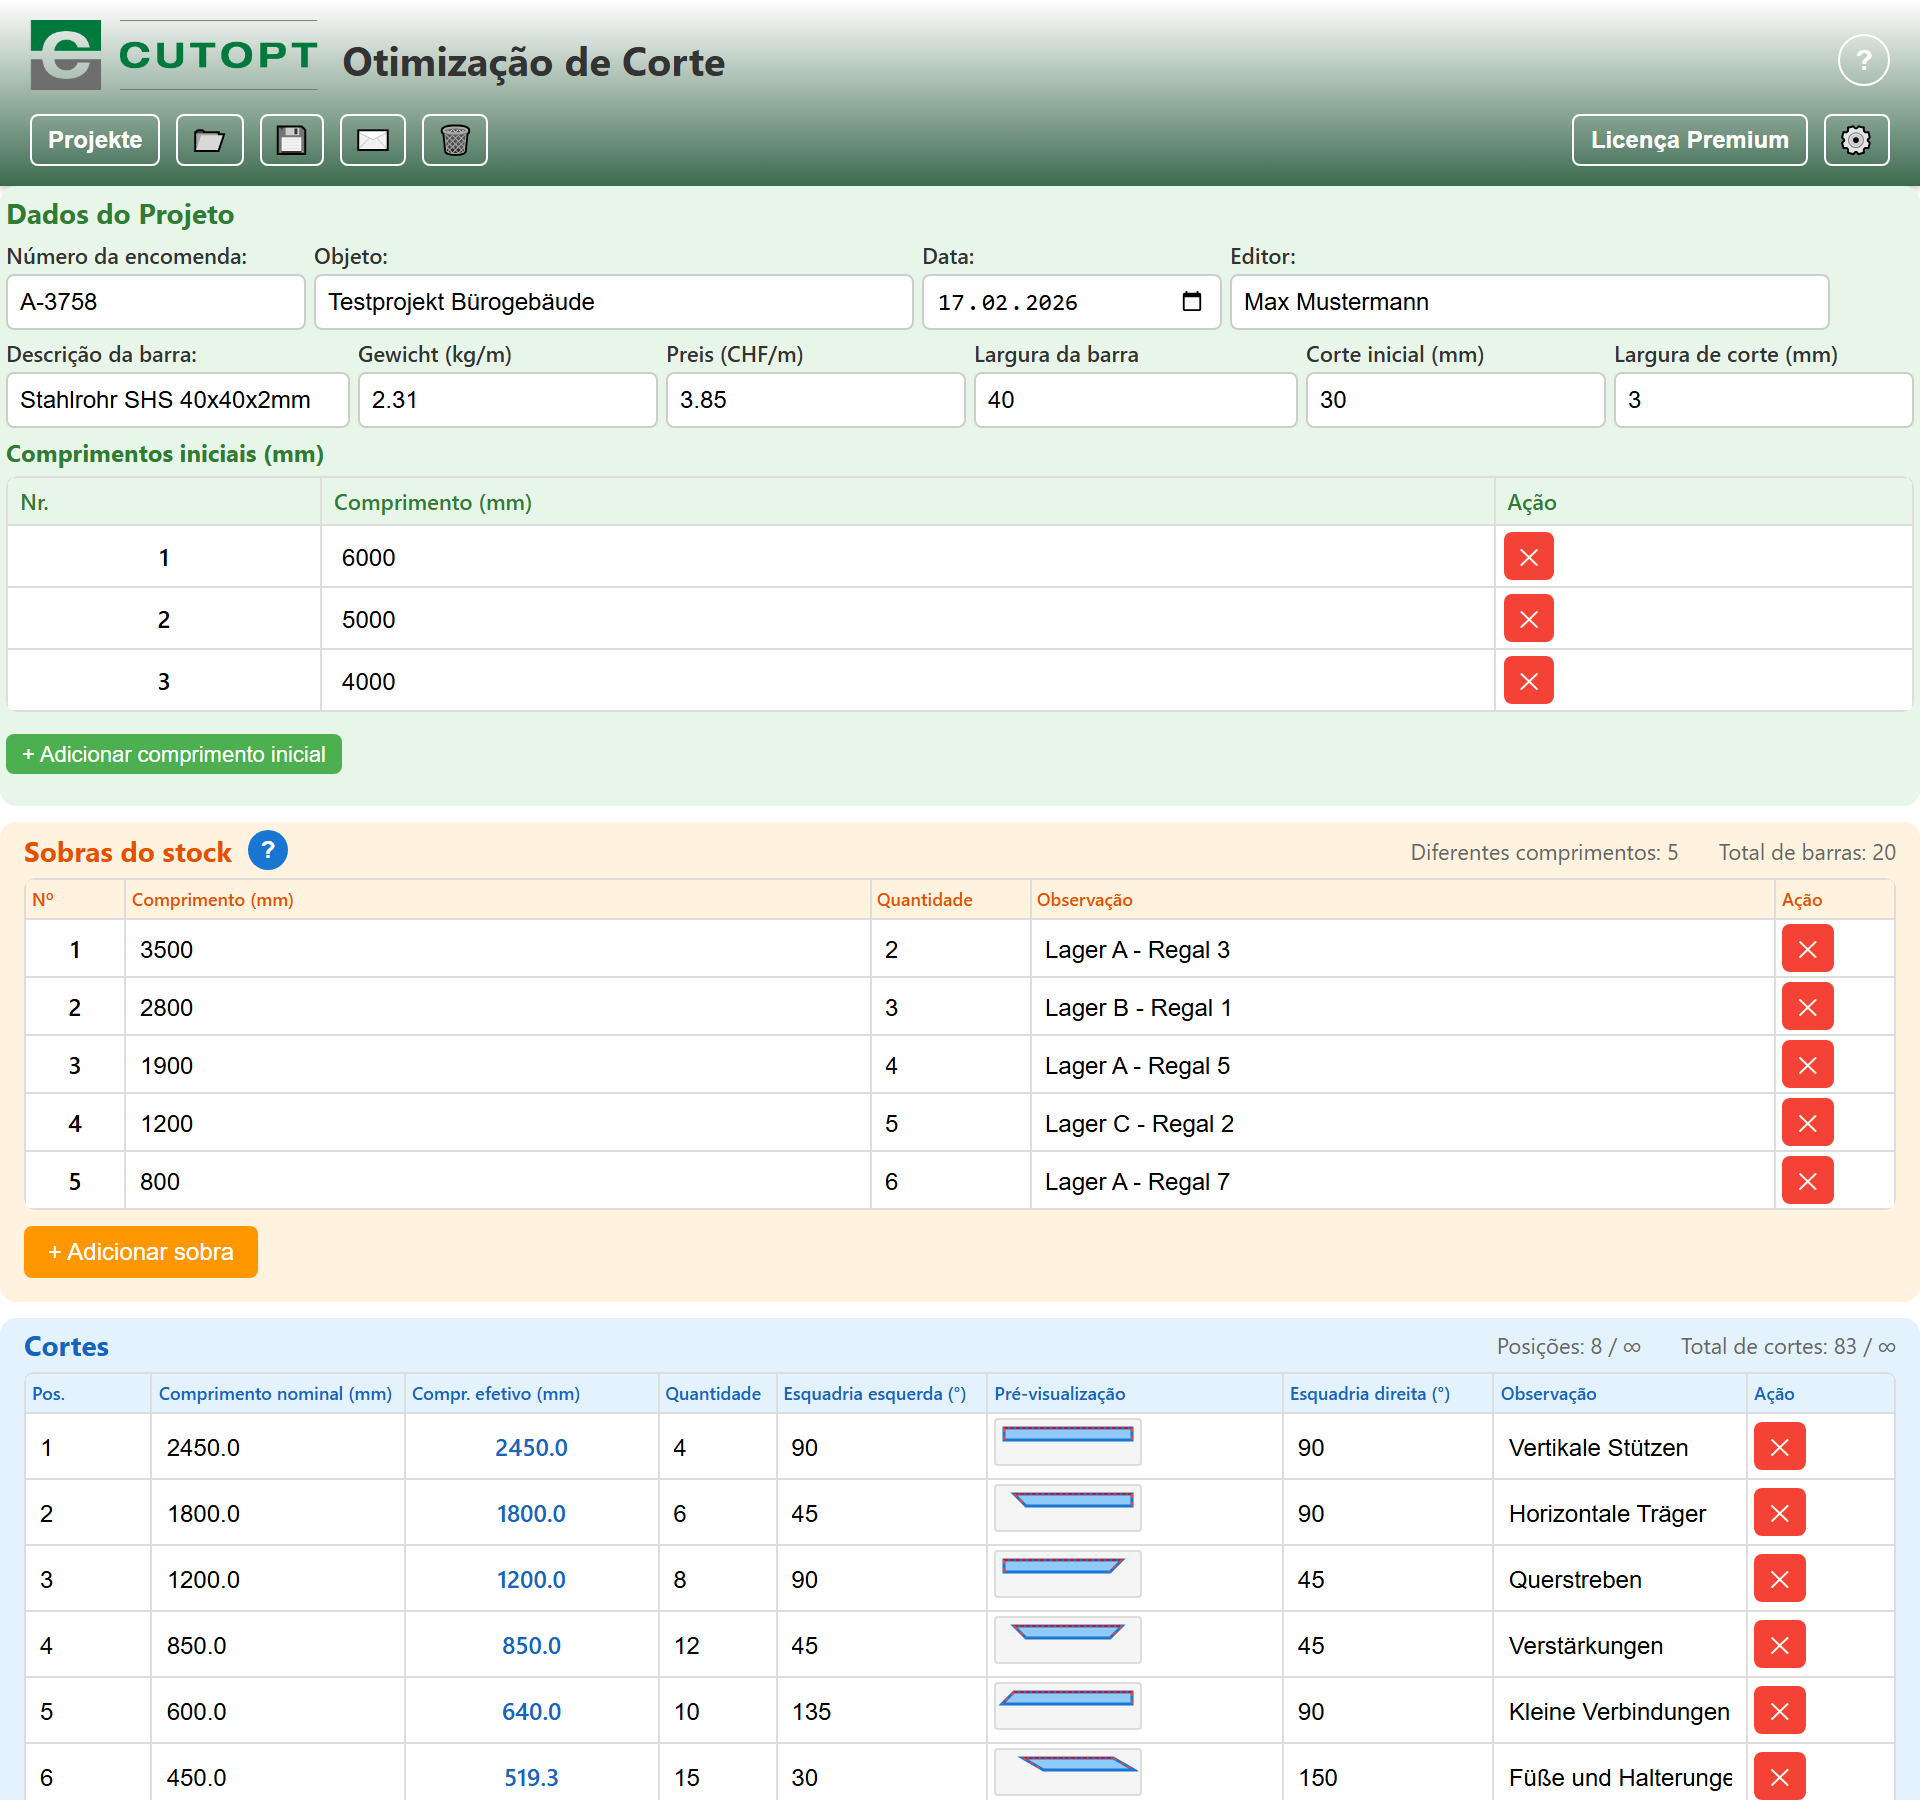Click the preview thumbnail for Vertikale Stützen
The width and height of the screenshot is (1920, 1800).
pyautogui.click(x=1067, y=1442)
